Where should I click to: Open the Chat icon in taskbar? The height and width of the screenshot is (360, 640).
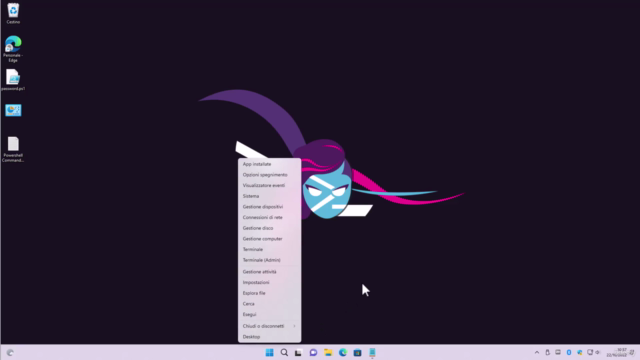tap(313, 353)
